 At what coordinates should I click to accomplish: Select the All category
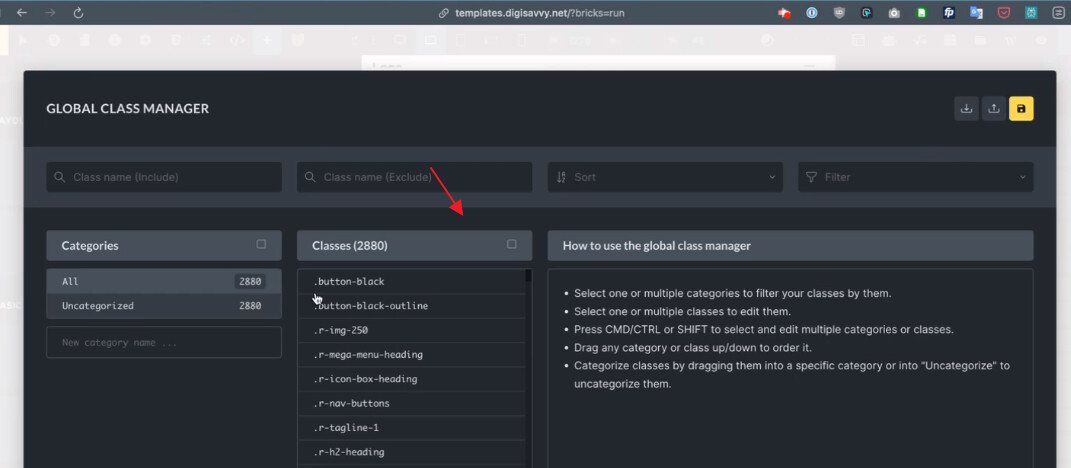(164, 281)
